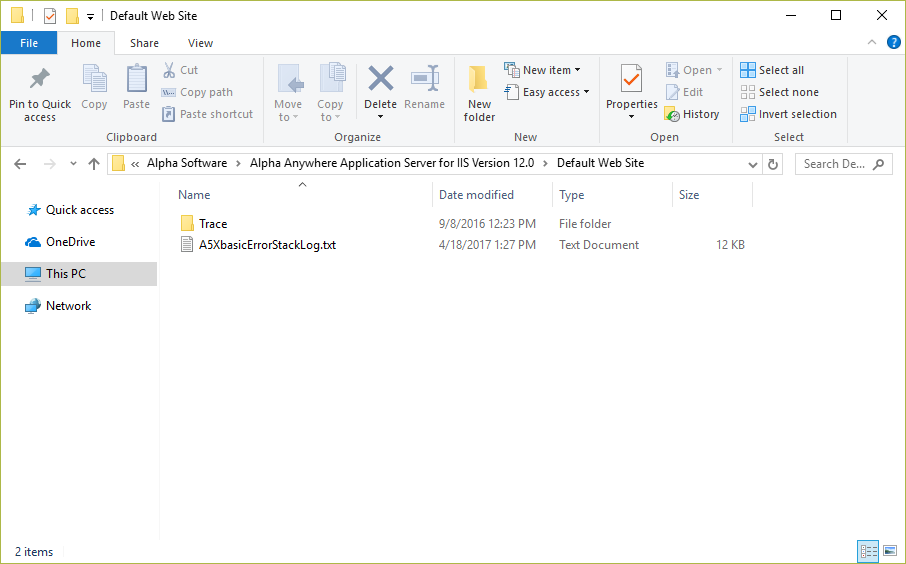The image size is (906, 564).
Task: Select This PC in navigation pane
Action: (79, 273)
